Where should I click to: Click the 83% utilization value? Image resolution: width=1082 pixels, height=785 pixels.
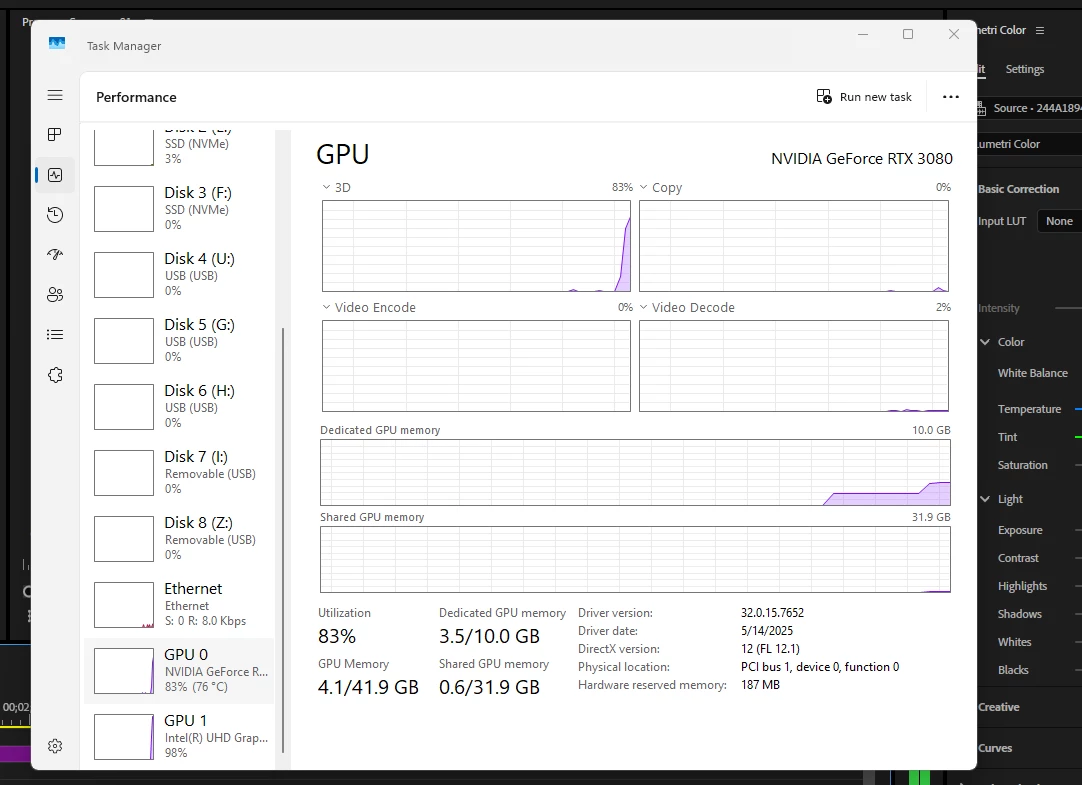pyautogui.click(x=337, y=636)
